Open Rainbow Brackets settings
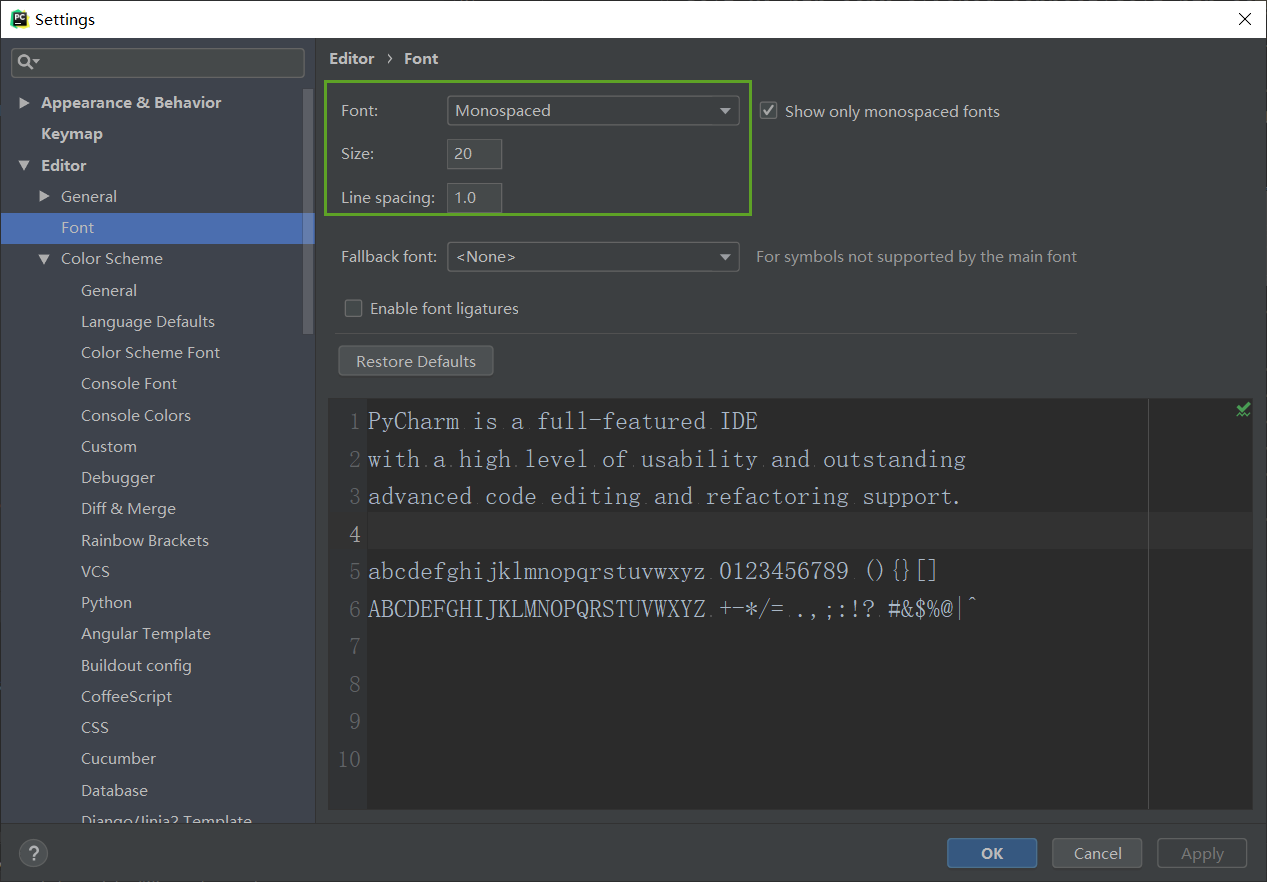Viewport: 1267px width, 882px height. pos(145,540)
